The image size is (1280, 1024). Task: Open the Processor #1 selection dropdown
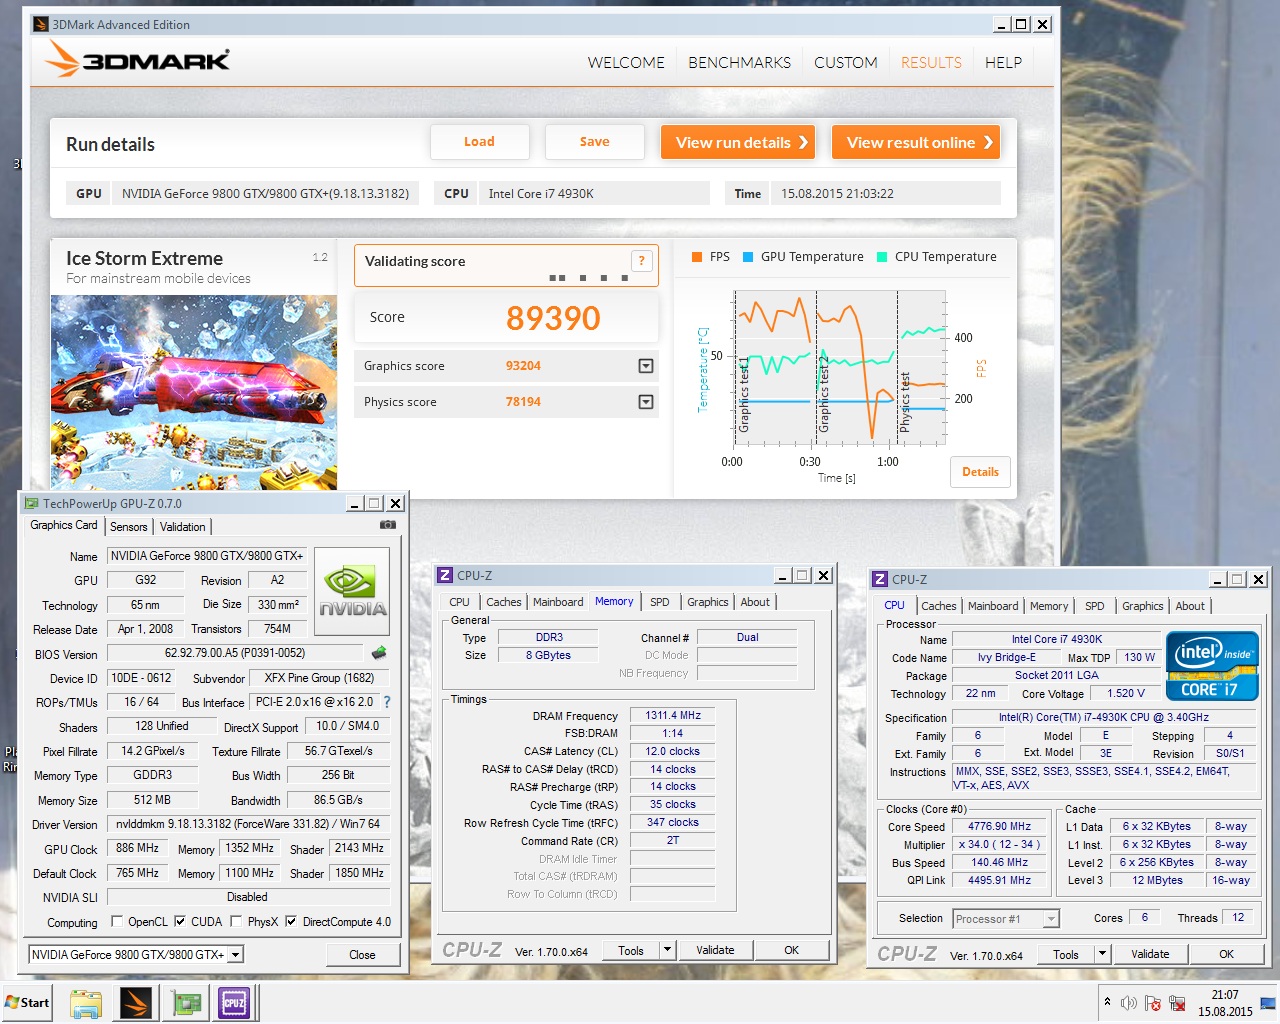pyautogui.click(x=1051, y=919)
